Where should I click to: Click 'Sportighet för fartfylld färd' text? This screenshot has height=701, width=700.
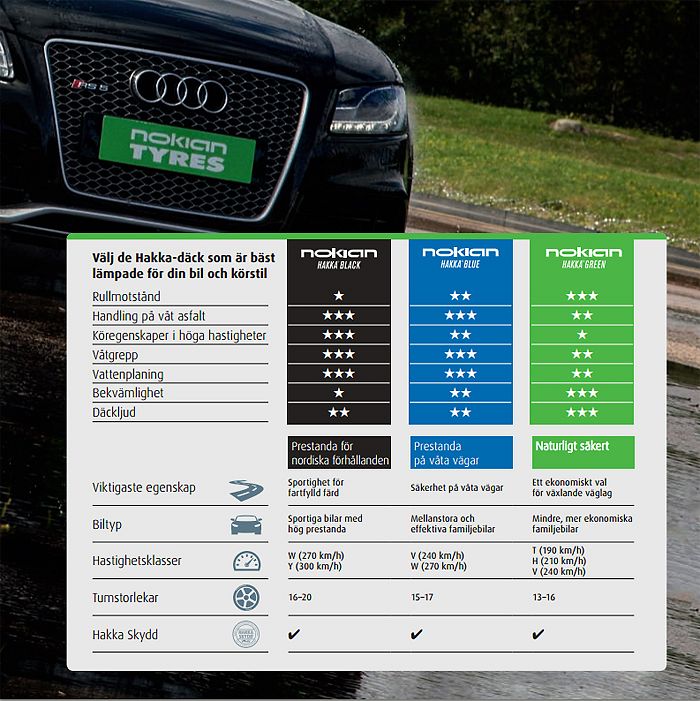point(316,487)
